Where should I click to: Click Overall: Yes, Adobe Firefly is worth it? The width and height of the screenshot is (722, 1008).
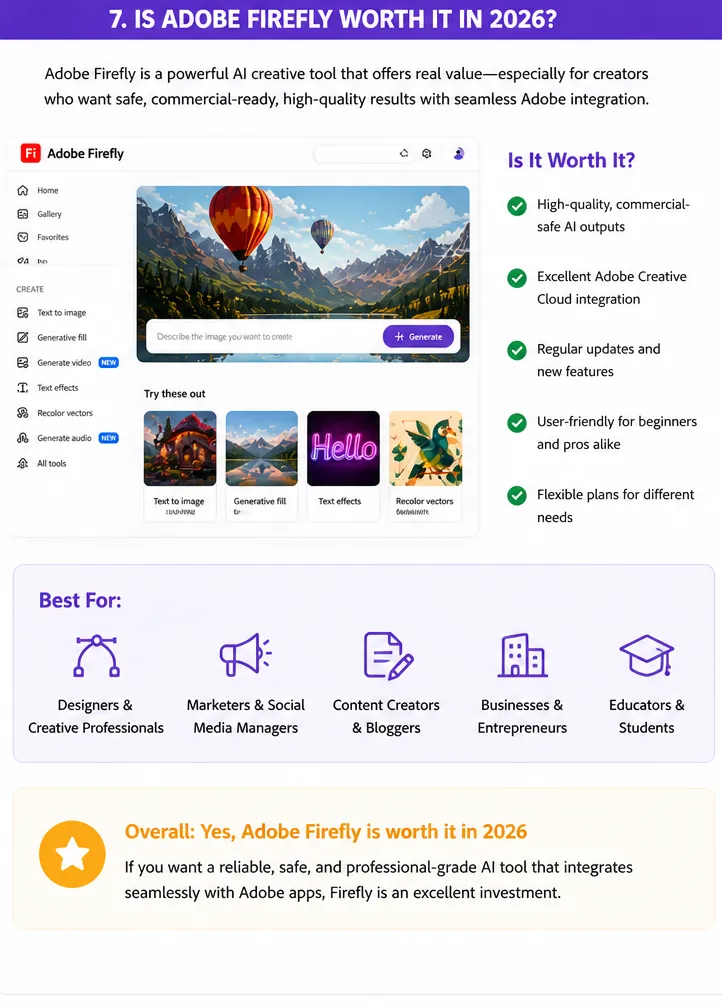point(326,832)
